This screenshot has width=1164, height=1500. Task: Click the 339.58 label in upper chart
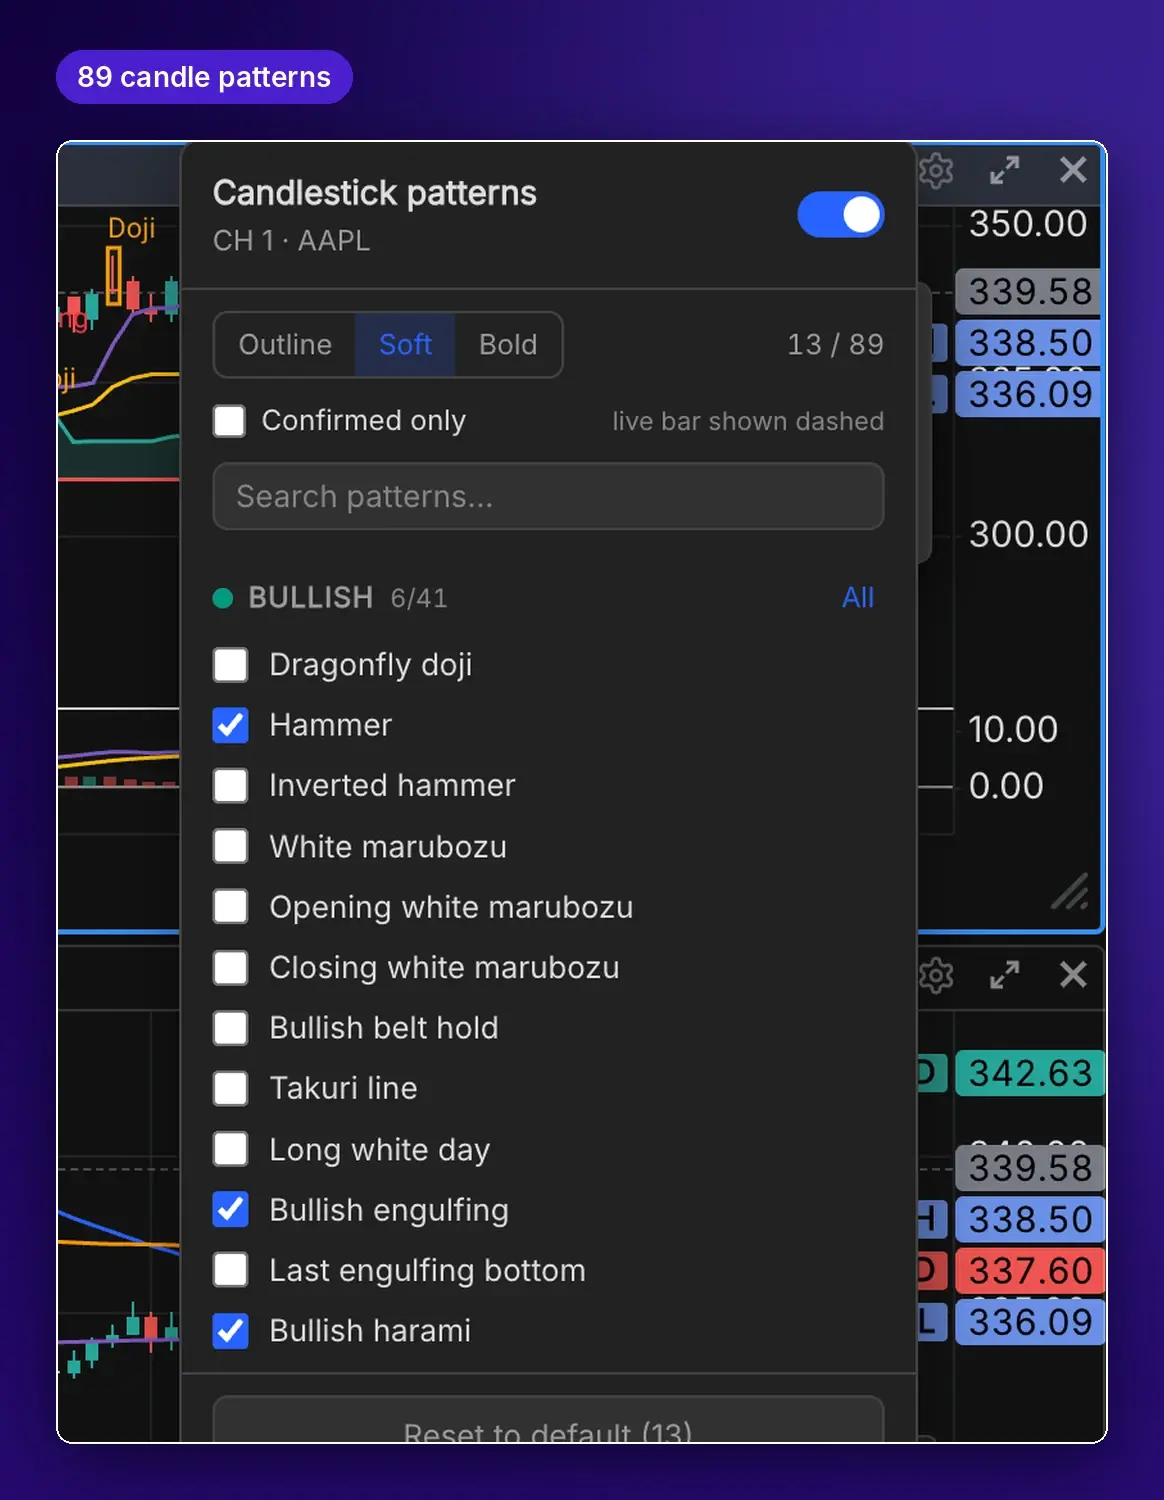click(1029, 292)
